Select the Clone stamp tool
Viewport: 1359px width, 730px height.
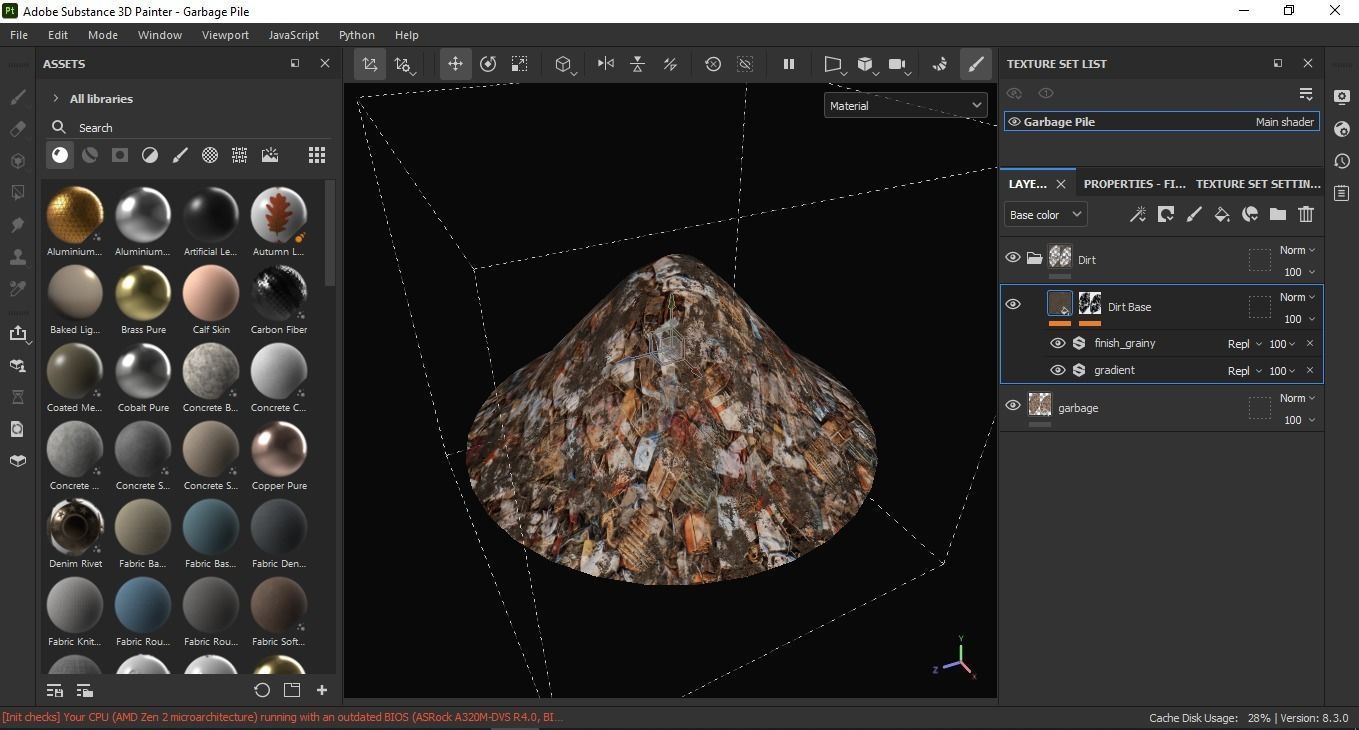click(x=17, y=257)
